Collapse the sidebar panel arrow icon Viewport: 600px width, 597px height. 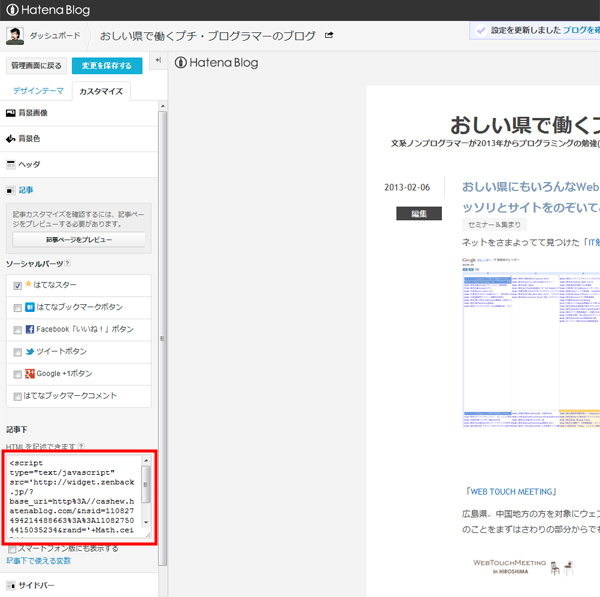pyautogui.click(x=158, y=60)
